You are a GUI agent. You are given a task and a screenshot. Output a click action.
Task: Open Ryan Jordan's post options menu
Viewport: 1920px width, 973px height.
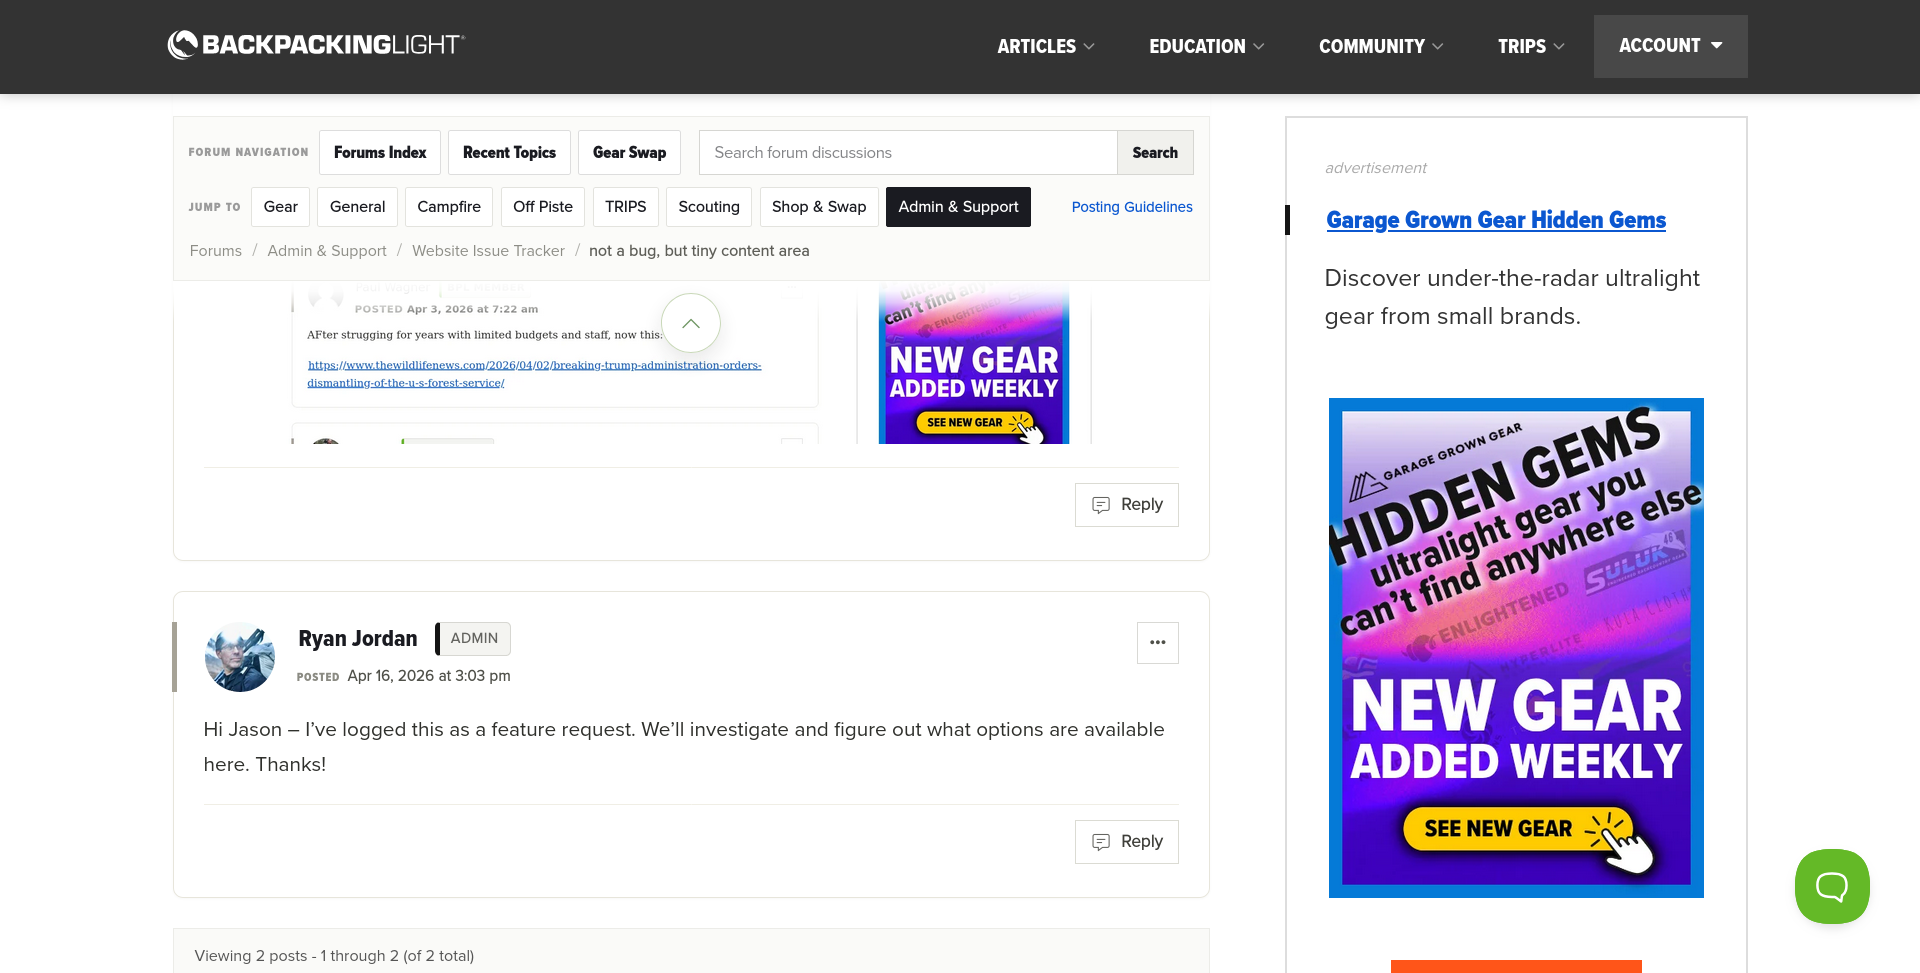[x=1158, y=643]
